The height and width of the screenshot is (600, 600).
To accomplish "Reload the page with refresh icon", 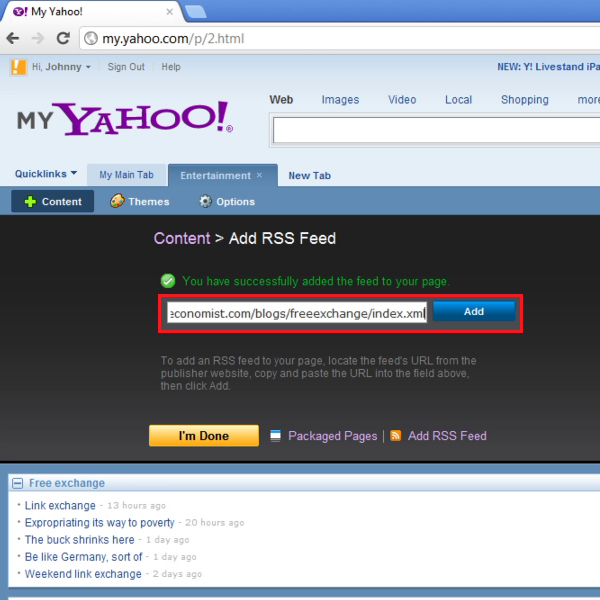I will (x=63, y=38).
